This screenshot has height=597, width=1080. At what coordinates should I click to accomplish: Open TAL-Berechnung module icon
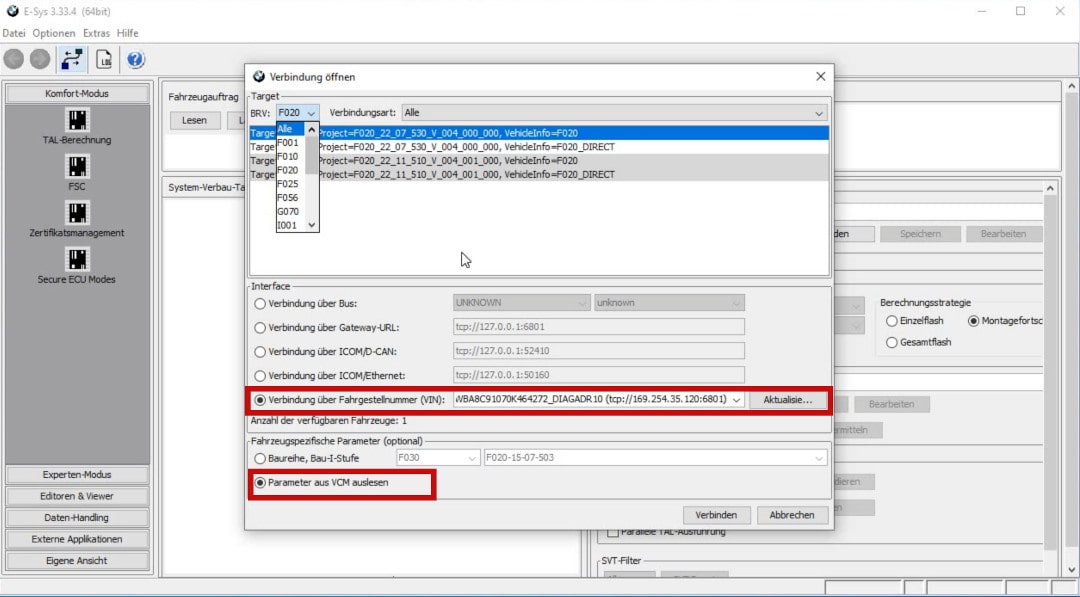(77, 120)
